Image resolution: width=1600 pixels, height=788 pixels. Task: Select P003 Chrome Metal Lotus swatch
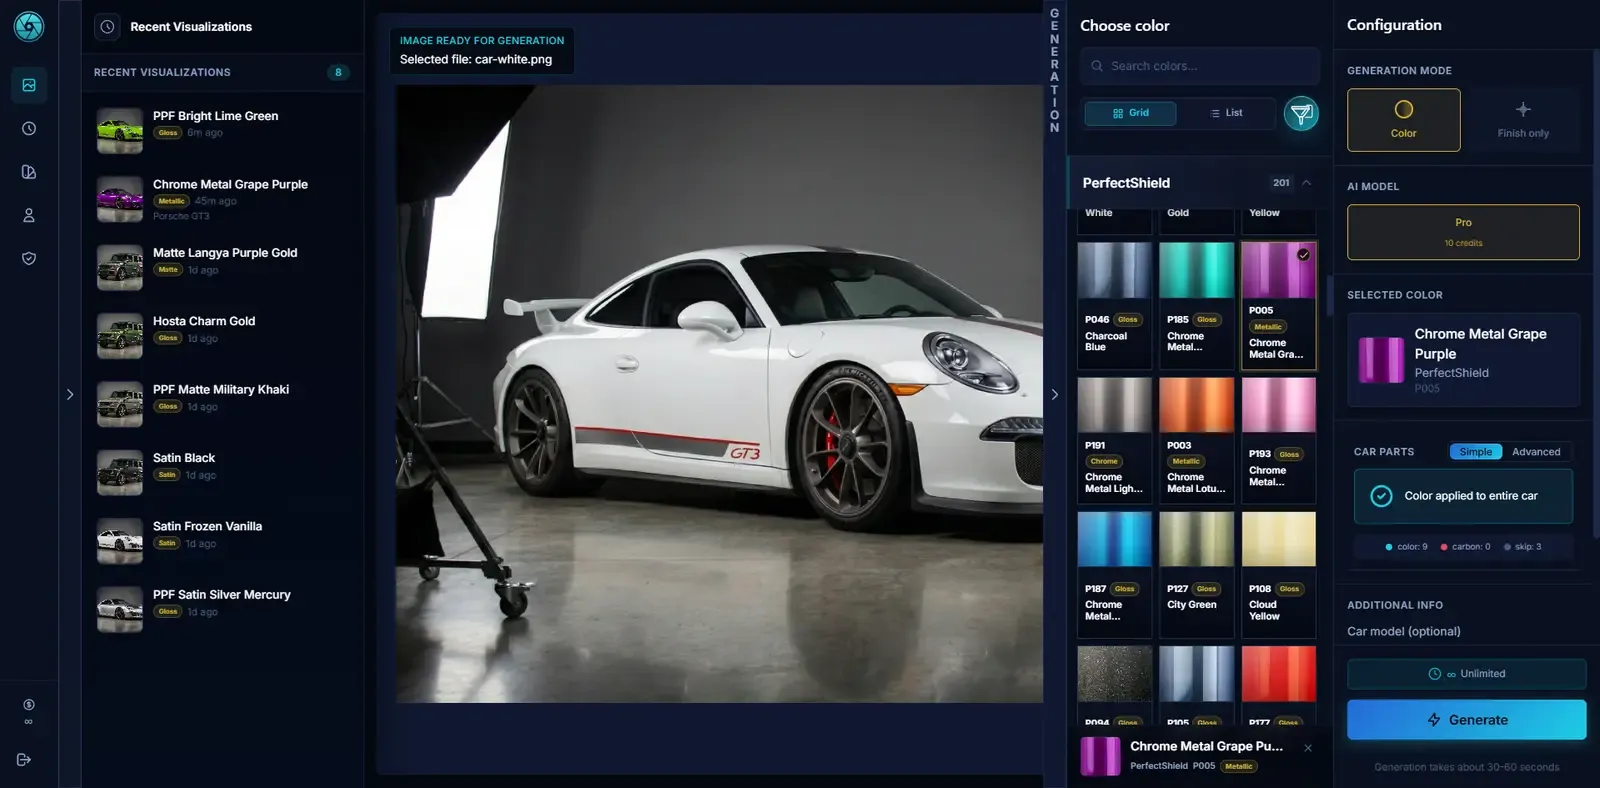pos(1196,440)
